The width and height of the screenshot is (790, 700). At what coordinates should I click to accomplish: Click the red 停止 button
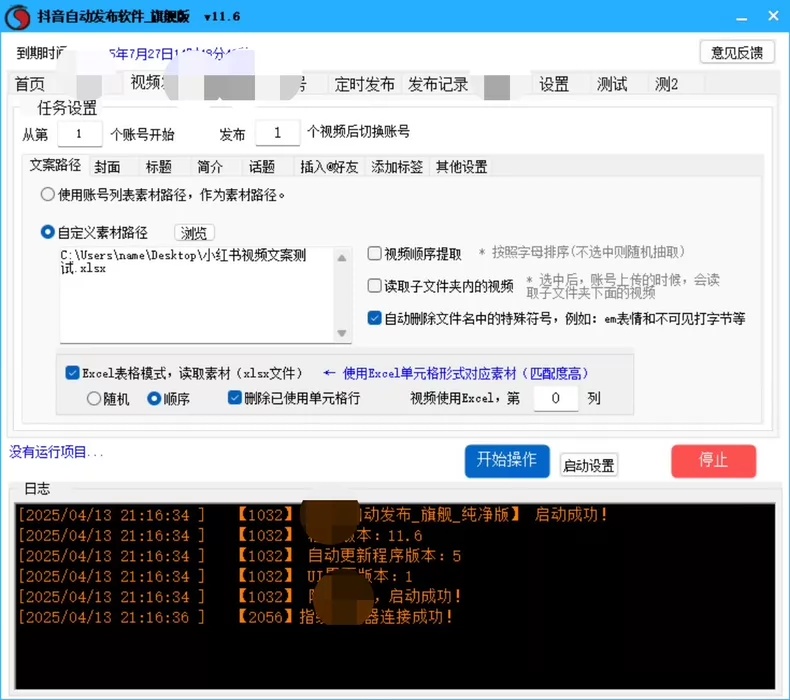pyautogui.click(x=713, y=461)
